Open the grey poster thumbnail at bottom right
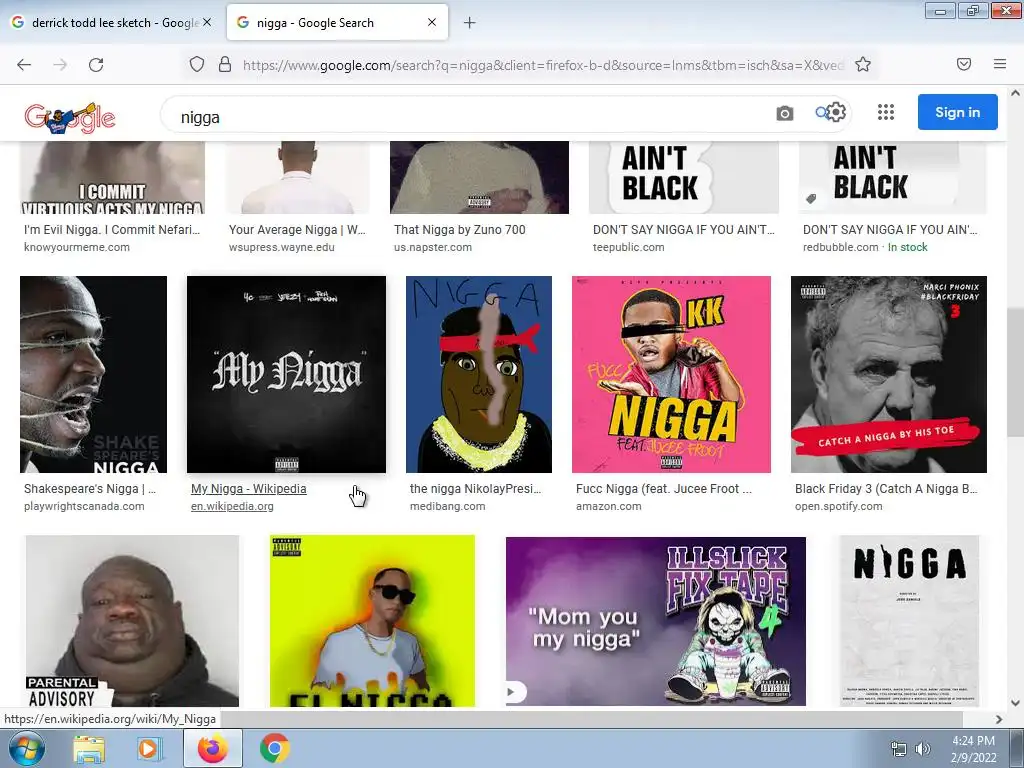Image resolution: width=1024 pixels, height=768 pixels. 909,621
